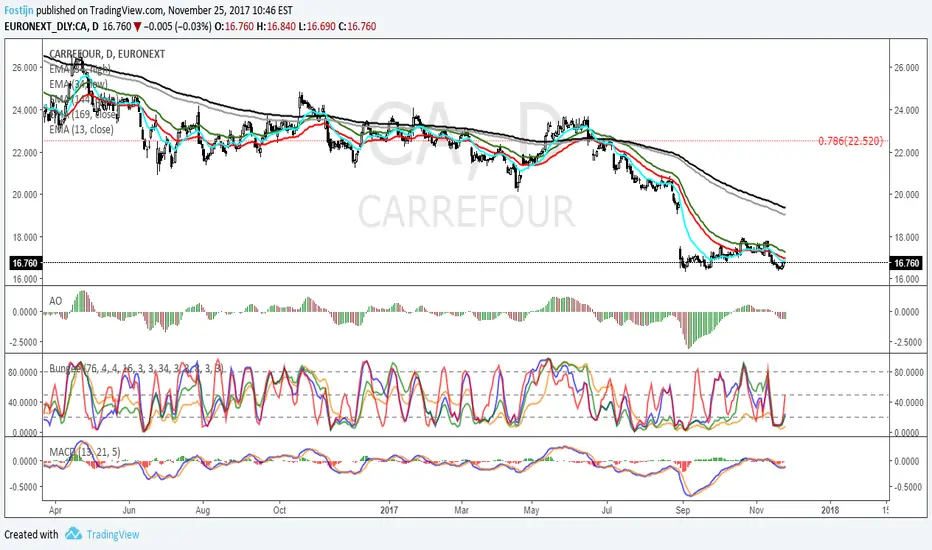Click 26.000 on the left price scale
This screenshot has width=932, height=550.
pyautogui.click(x=24, y=68)
